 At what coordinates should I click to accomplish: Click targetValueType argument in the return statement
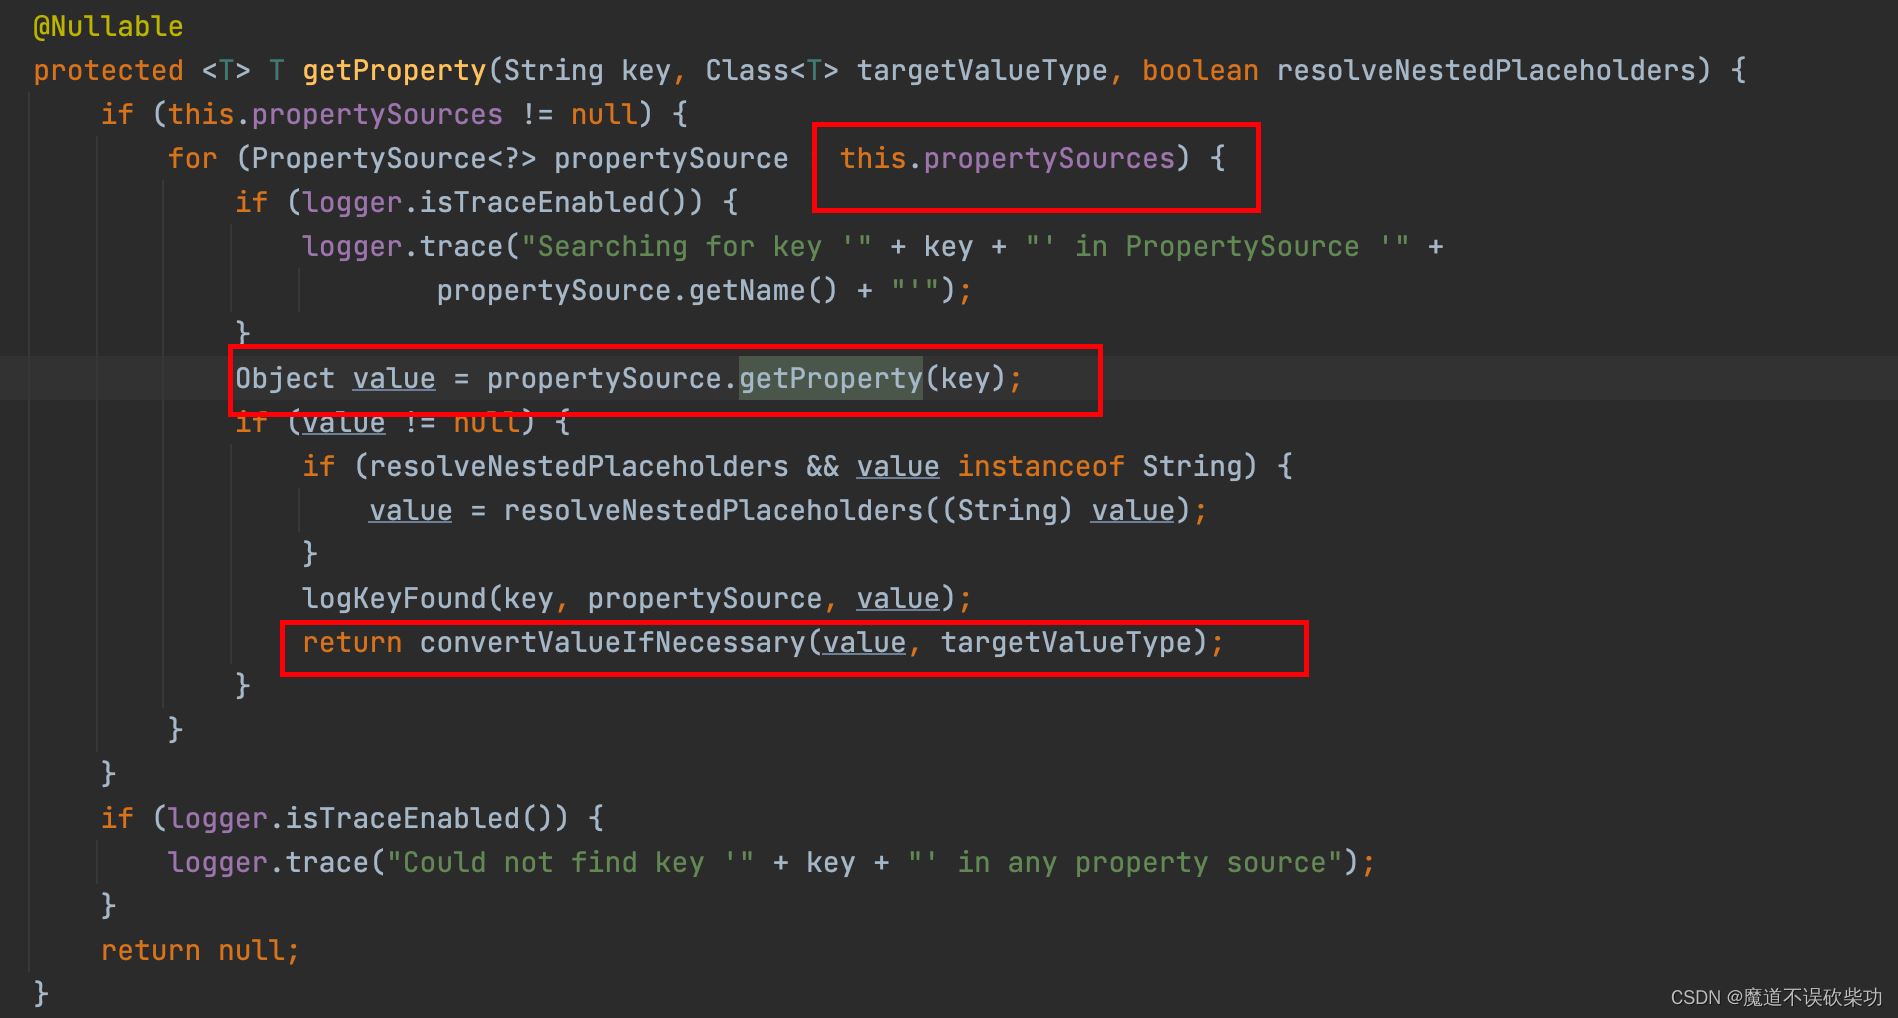click(1066, 643)
